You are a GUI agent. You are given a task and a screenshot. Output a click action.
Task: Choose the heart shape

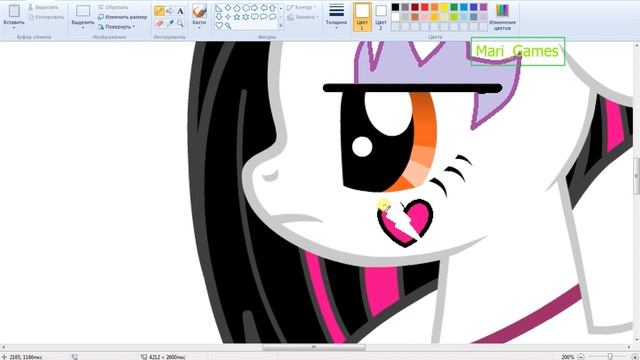click(219, 26)
